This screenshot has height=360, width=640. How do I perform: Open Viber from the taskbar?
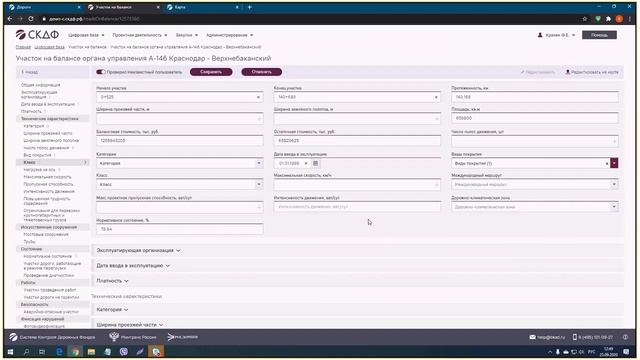[x=124, y=351]
